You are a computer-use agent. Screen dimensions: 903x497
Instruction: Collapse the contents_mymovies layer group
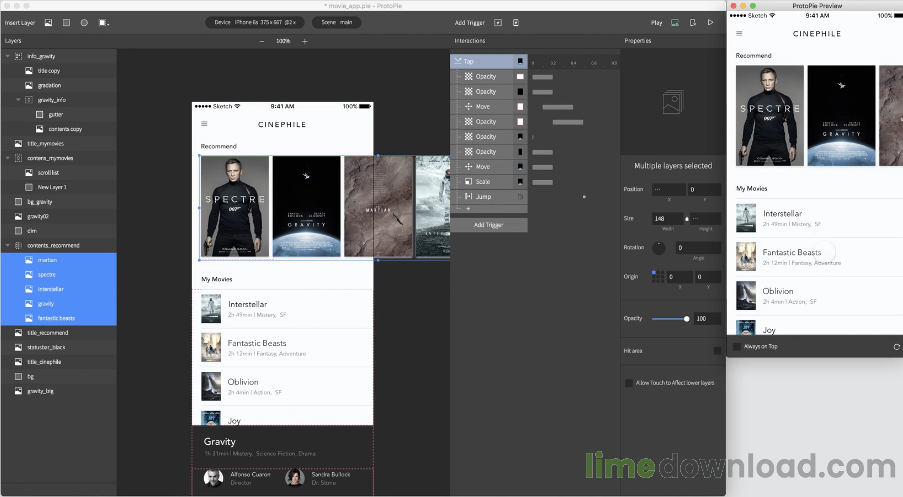7,158
